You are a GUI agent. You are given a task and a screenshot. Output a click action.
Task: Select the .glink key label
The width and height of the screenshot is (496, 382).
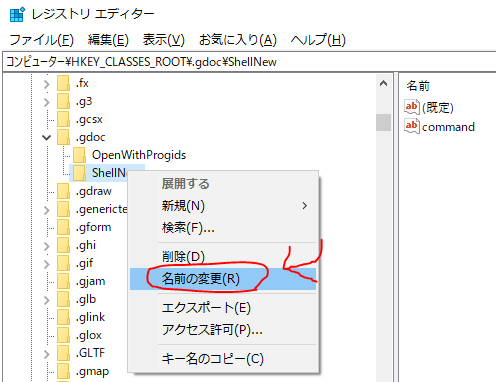click(90, 317)
